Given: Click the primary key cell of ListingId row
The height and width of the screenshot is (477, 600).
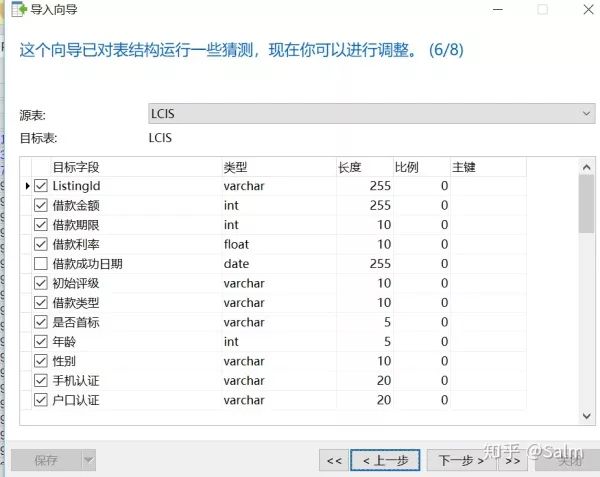Looking at the screenshot, I should [488, 186].
